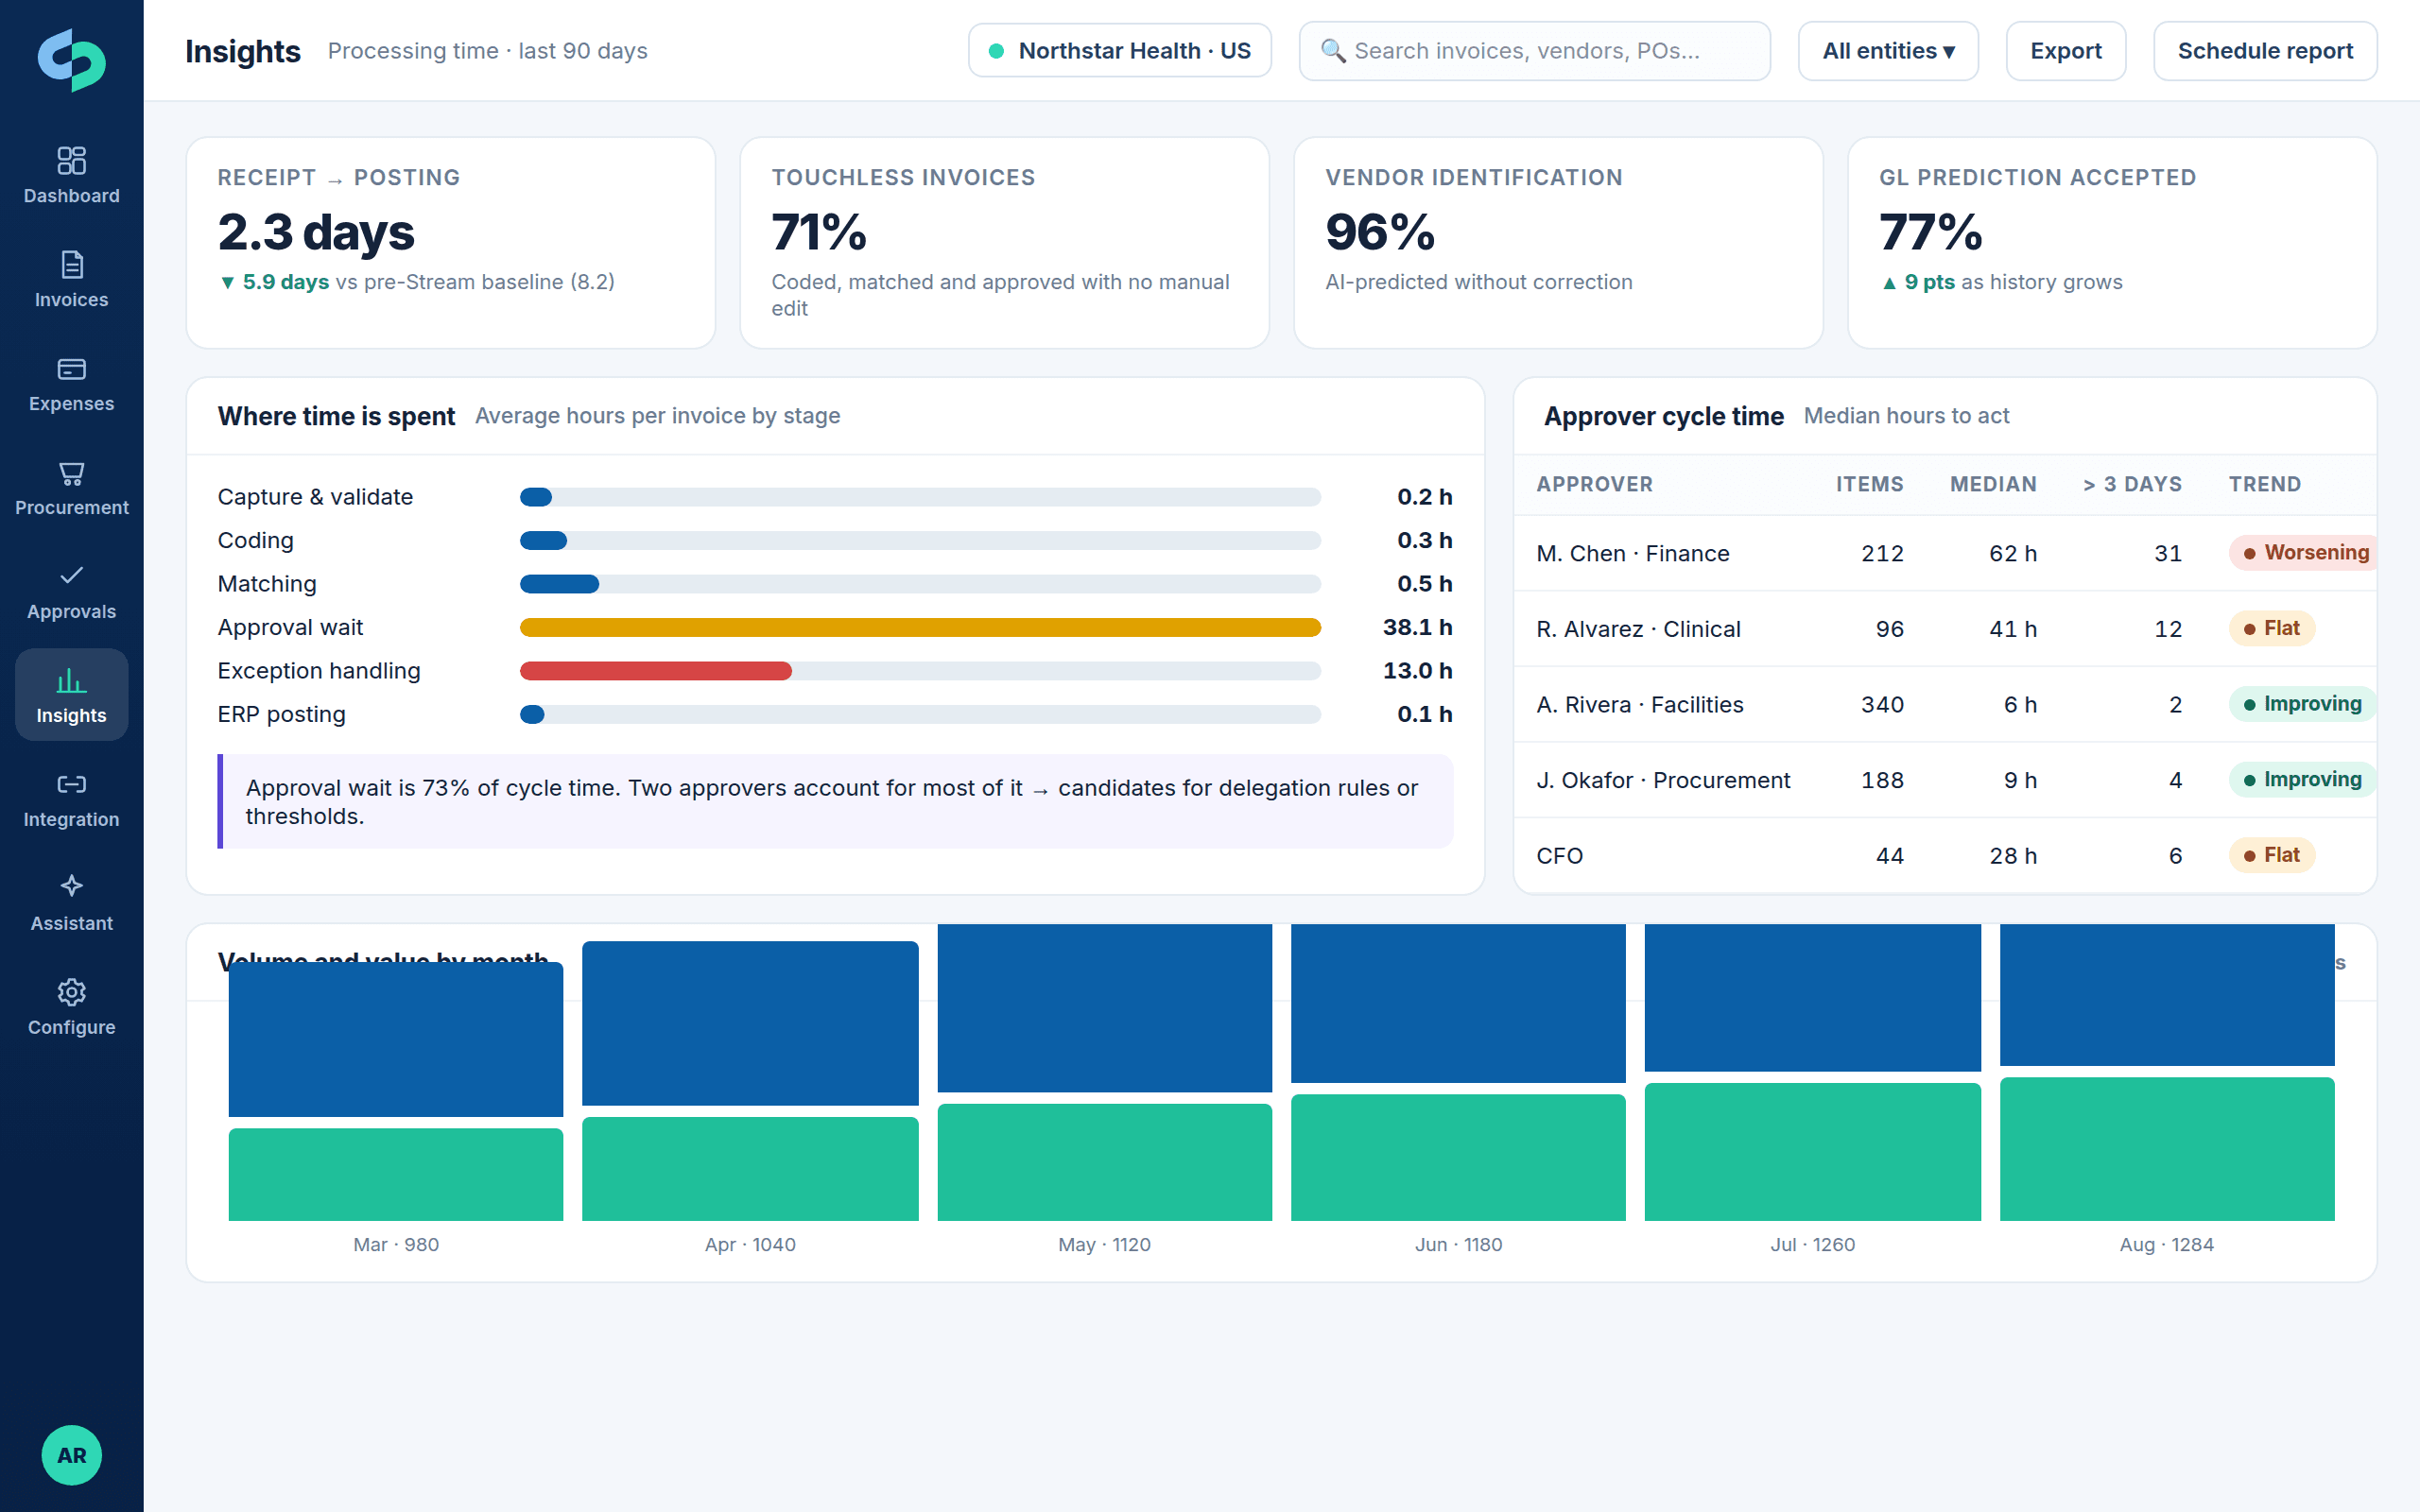Go to Approvals in sidebar

[x=71, y=591]
